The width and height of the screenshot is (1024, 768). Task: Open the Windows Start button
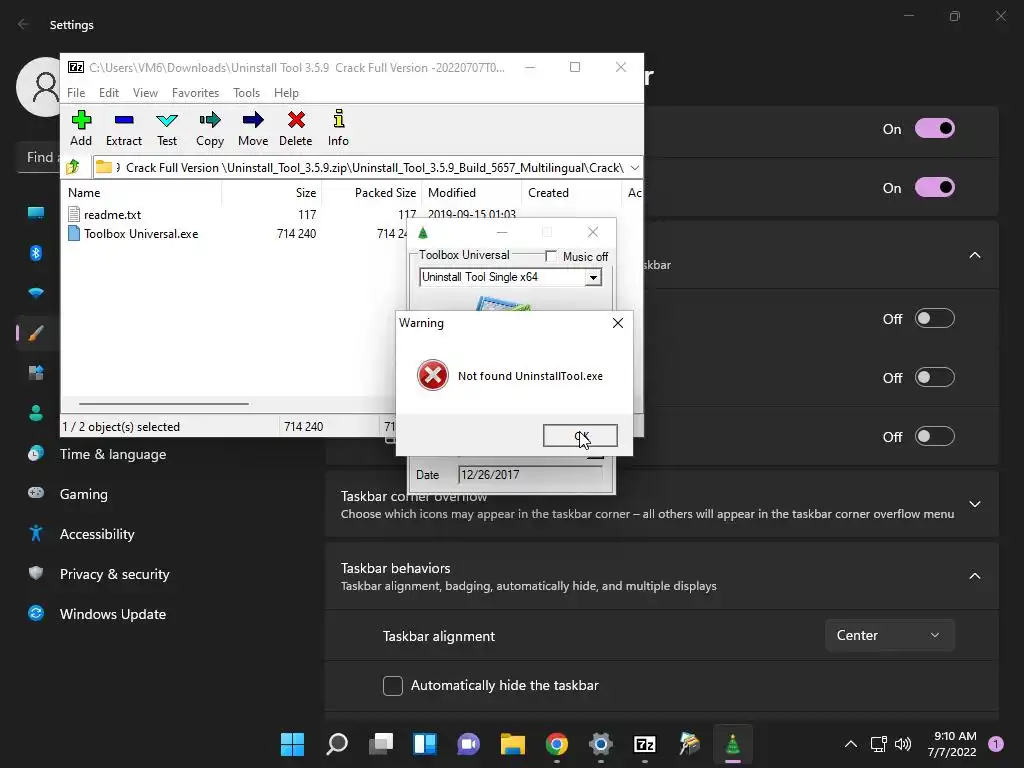(x=293, y=744)
